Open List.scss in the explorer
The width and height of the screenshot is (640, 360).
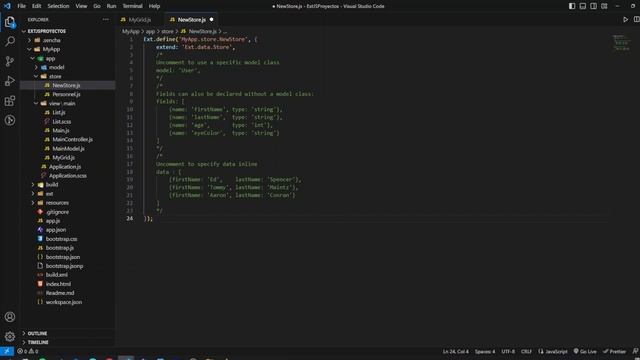pos(61,121)
